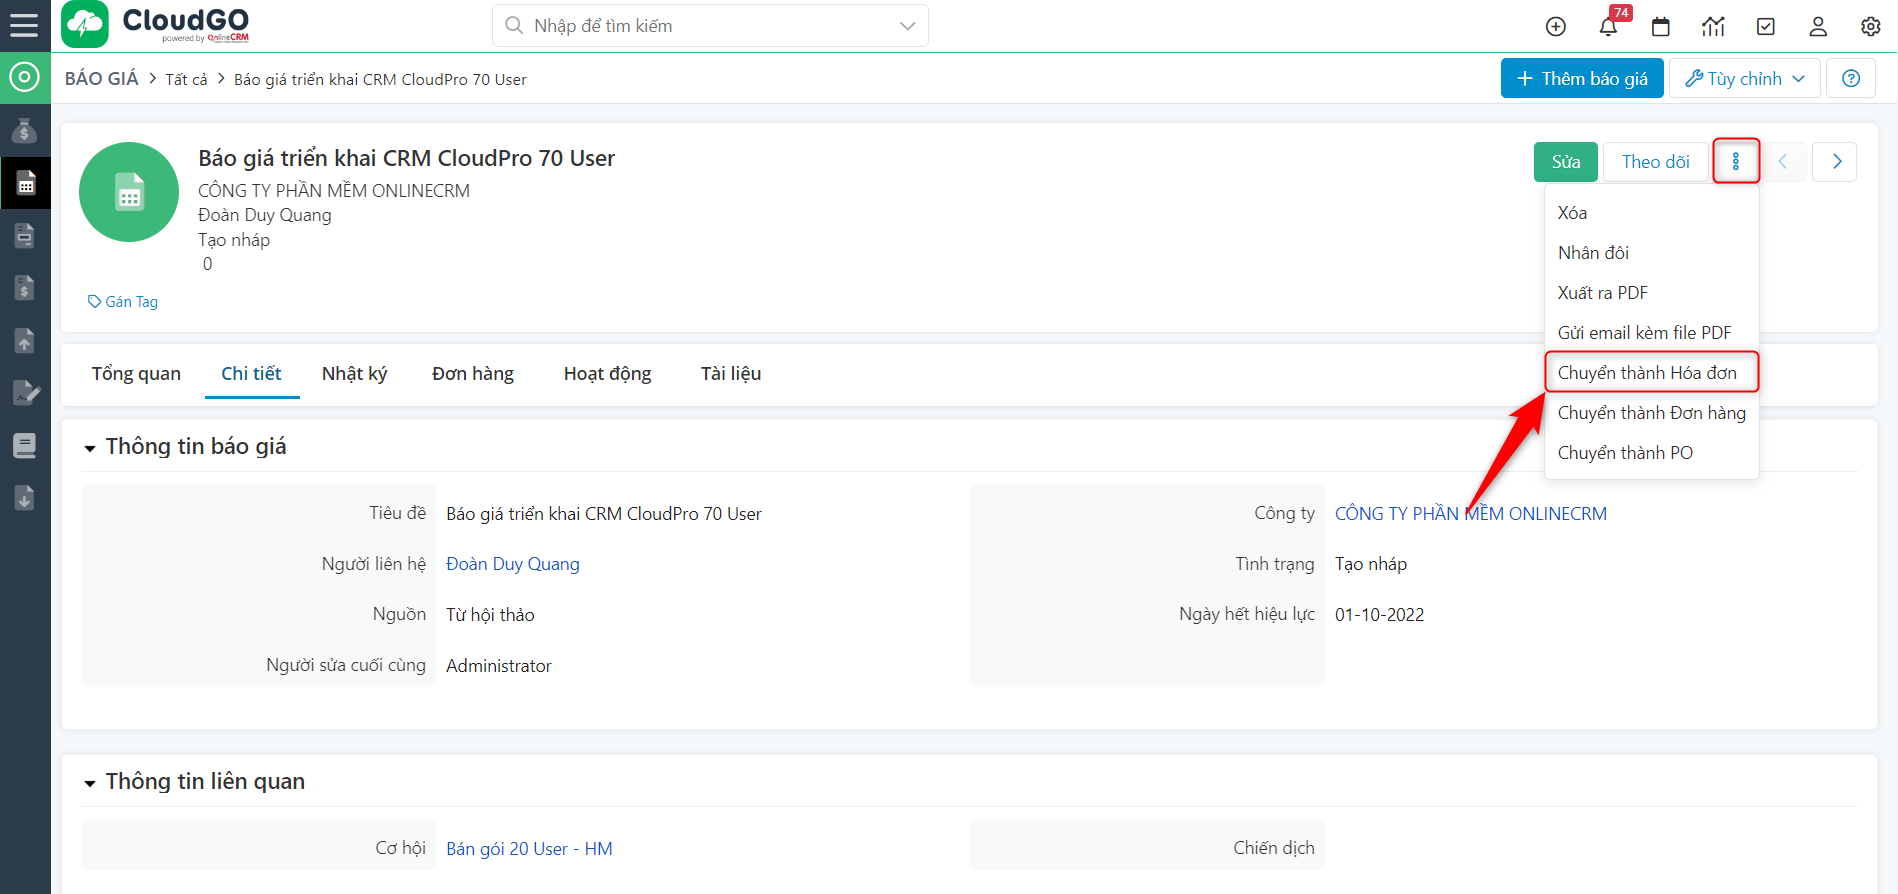The width and height of the screenshot is (1898, 894).
Task: Open the Đoàn Duy Quang contact link
Action: tap(512, 564)
